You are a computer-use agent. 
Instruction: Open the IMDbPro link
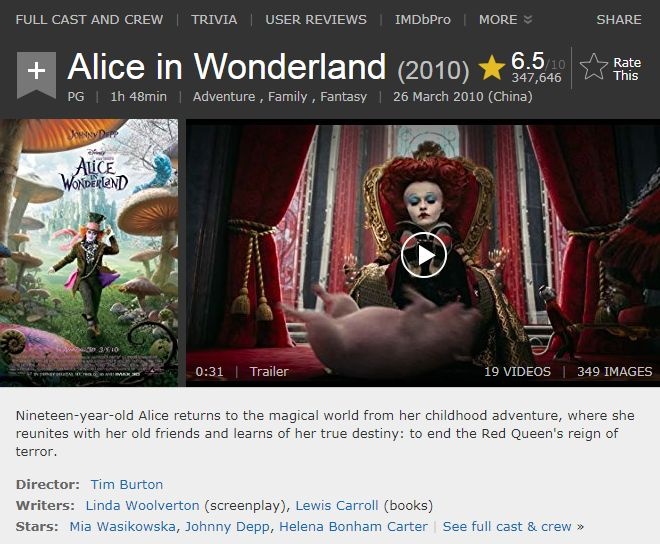(x=423, y=19)
